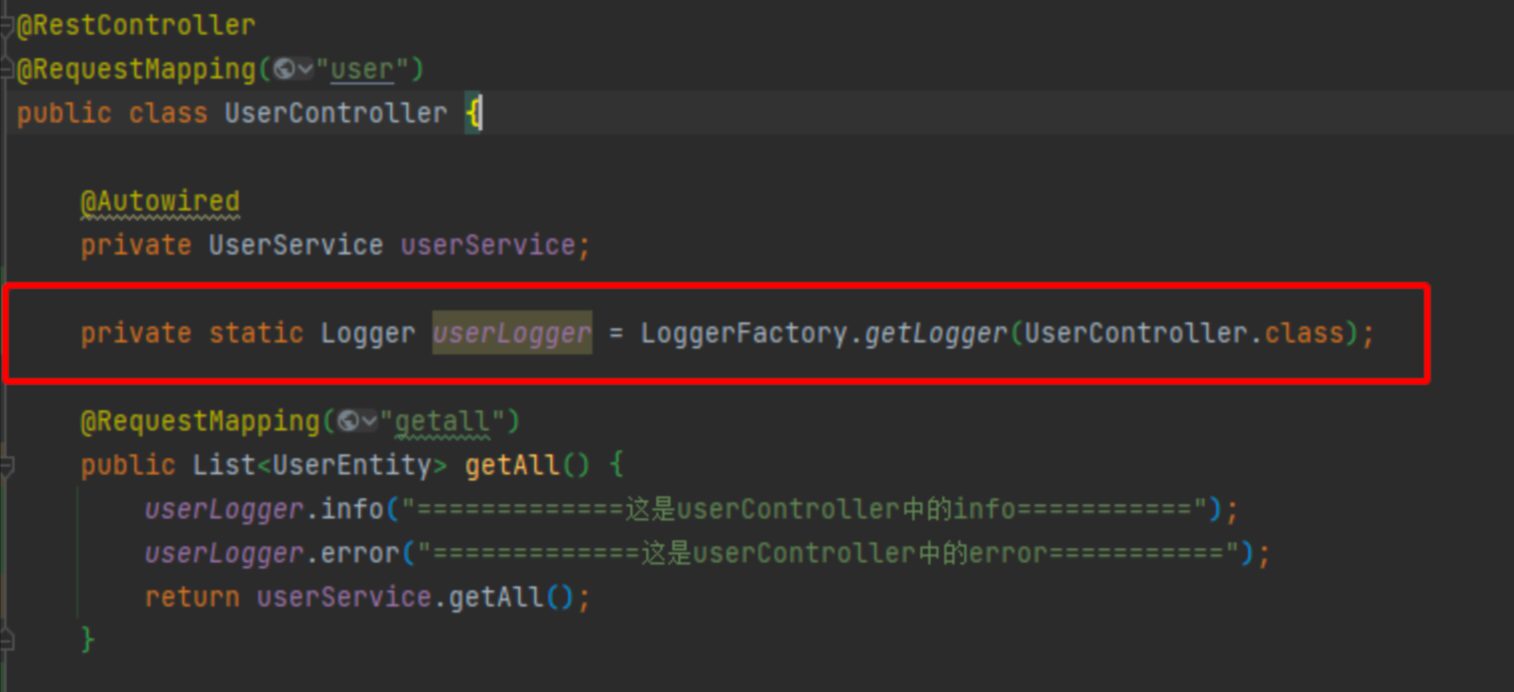Click the "getall" mapping path string
Screen dimensions: 1514x692
pos(441,421)
